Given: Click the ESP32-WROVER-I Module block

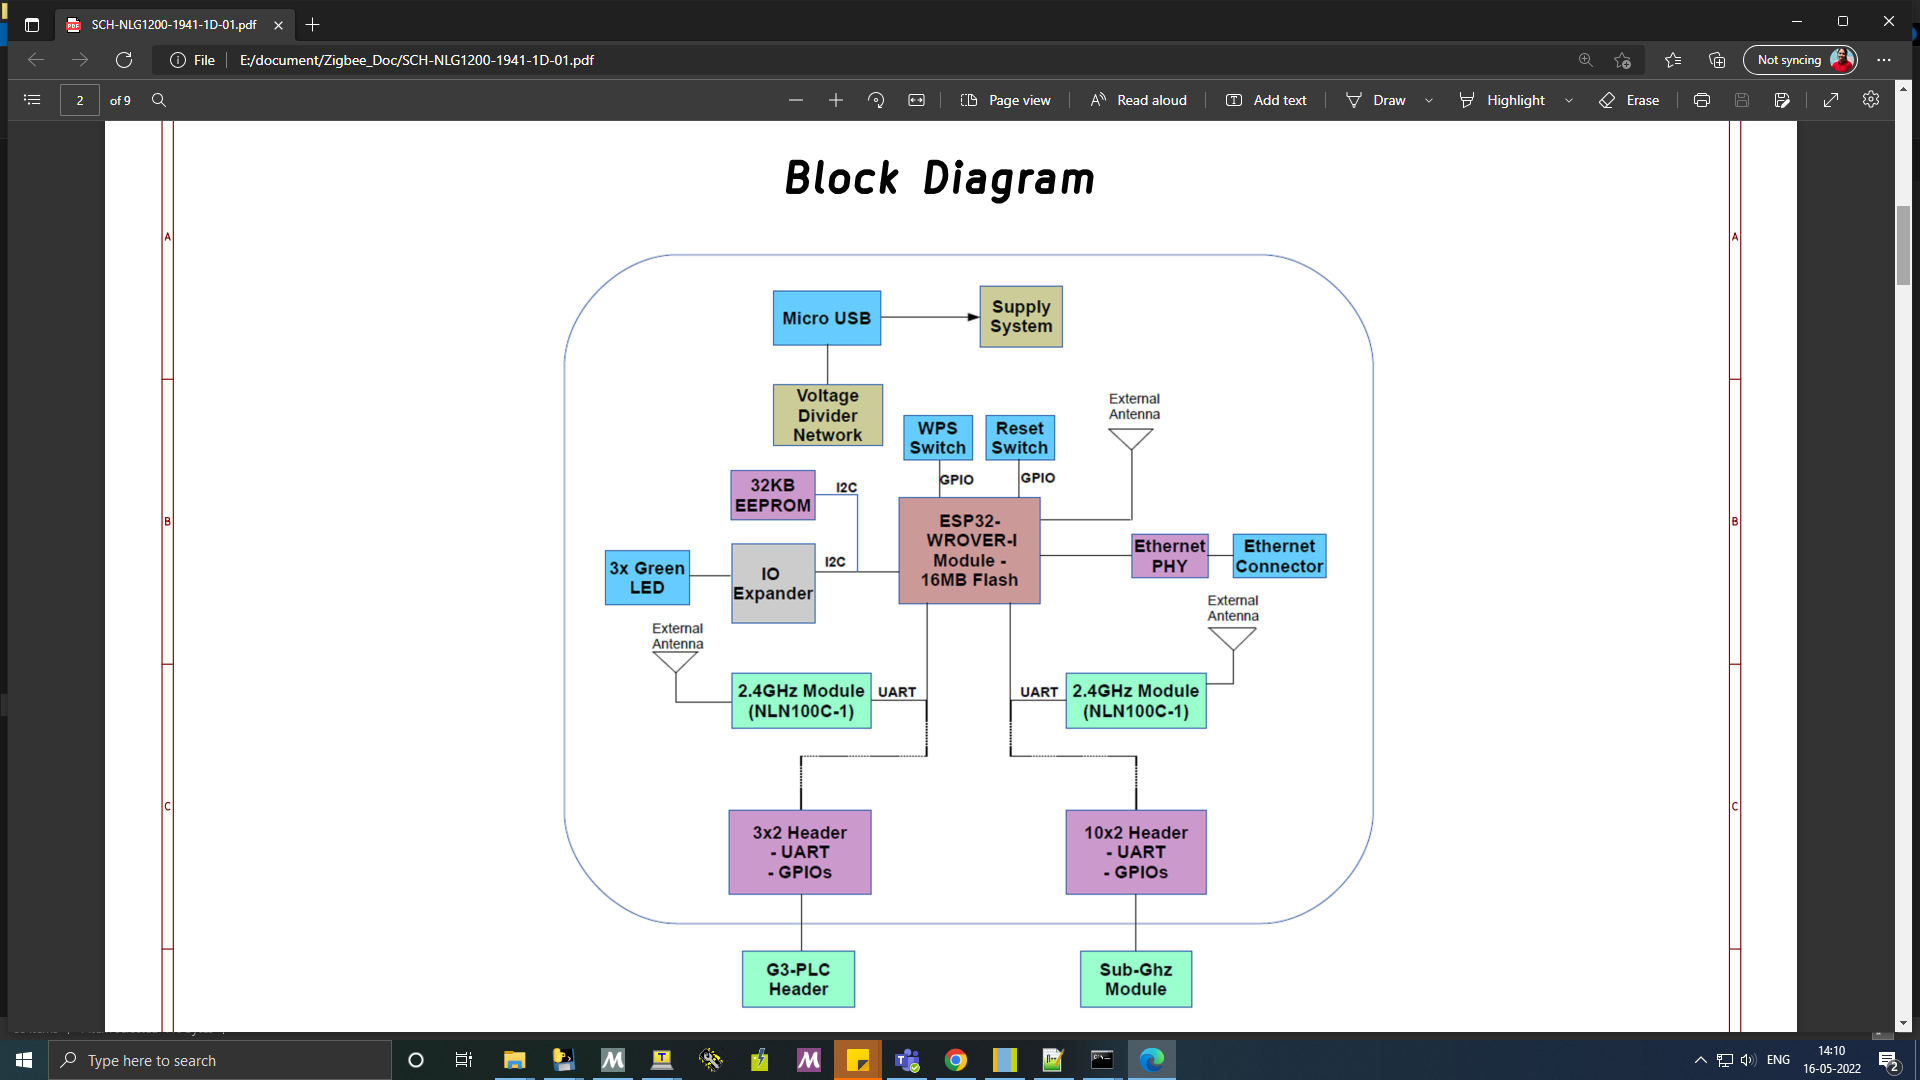Looking at the screenshot, I should 969,550.
